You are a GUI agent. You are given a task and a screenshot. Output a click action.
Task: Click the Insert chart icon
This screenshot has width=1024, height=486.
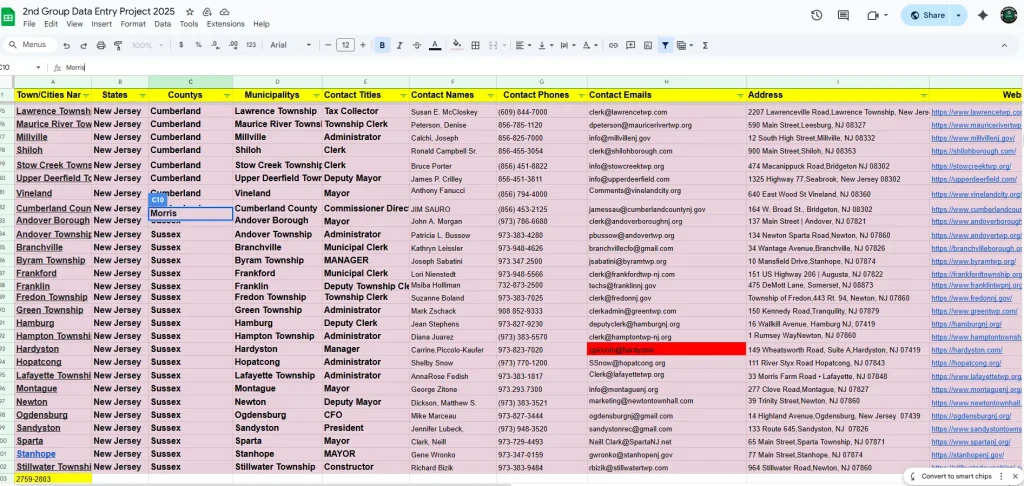coord(648,45)
